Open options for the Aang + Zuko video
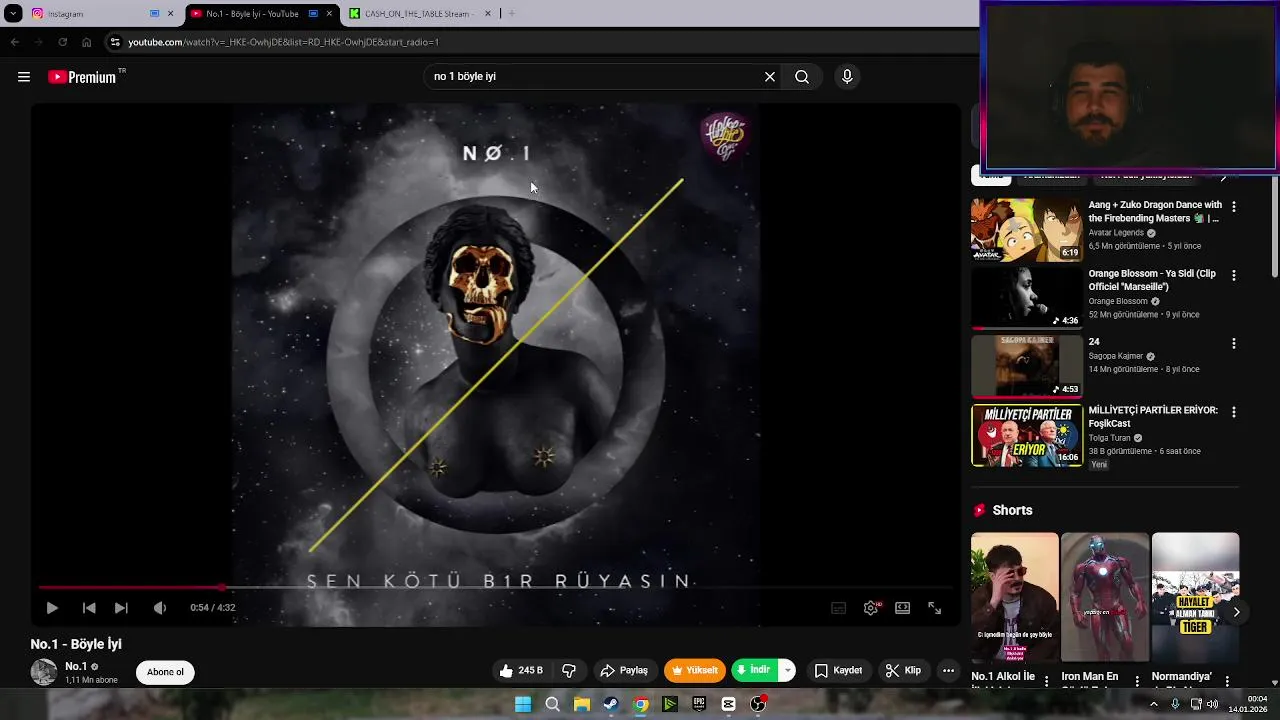1280x720 pixels. tap(1233, 207)
